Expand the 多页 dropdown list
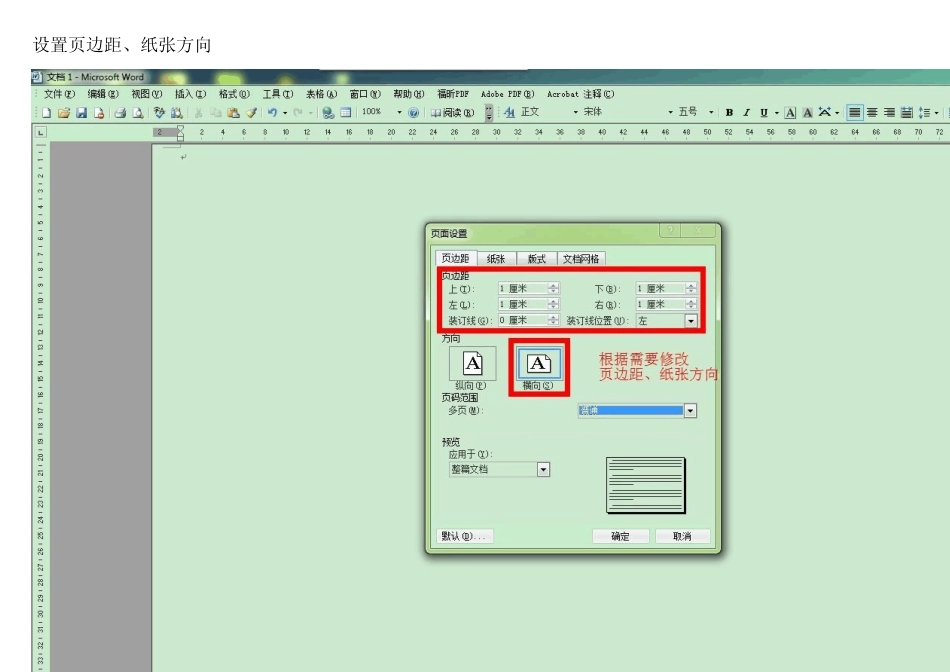Viewport: 950px width, 672px height. pos(690,411)
